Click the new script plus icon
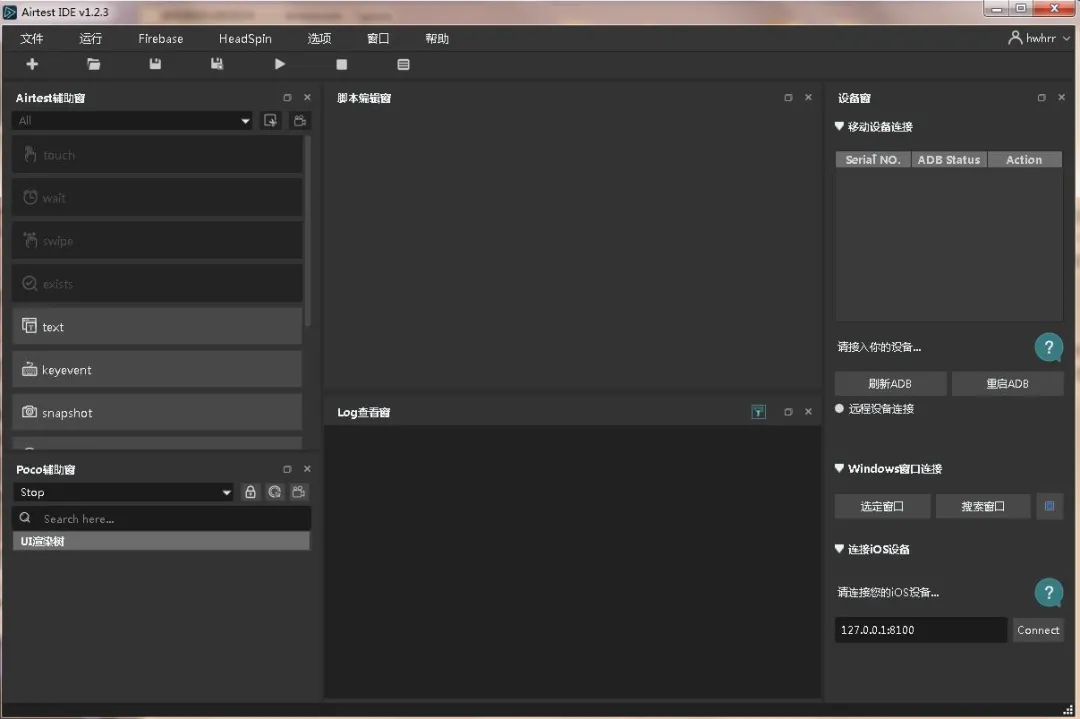 click(32, 64)
